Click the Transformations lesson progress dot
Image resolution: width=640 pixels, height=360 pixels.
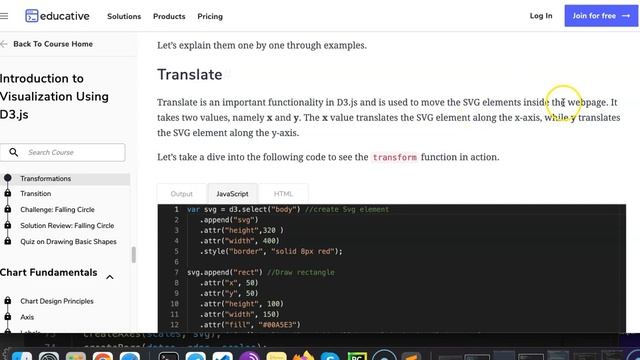point(7,178)
